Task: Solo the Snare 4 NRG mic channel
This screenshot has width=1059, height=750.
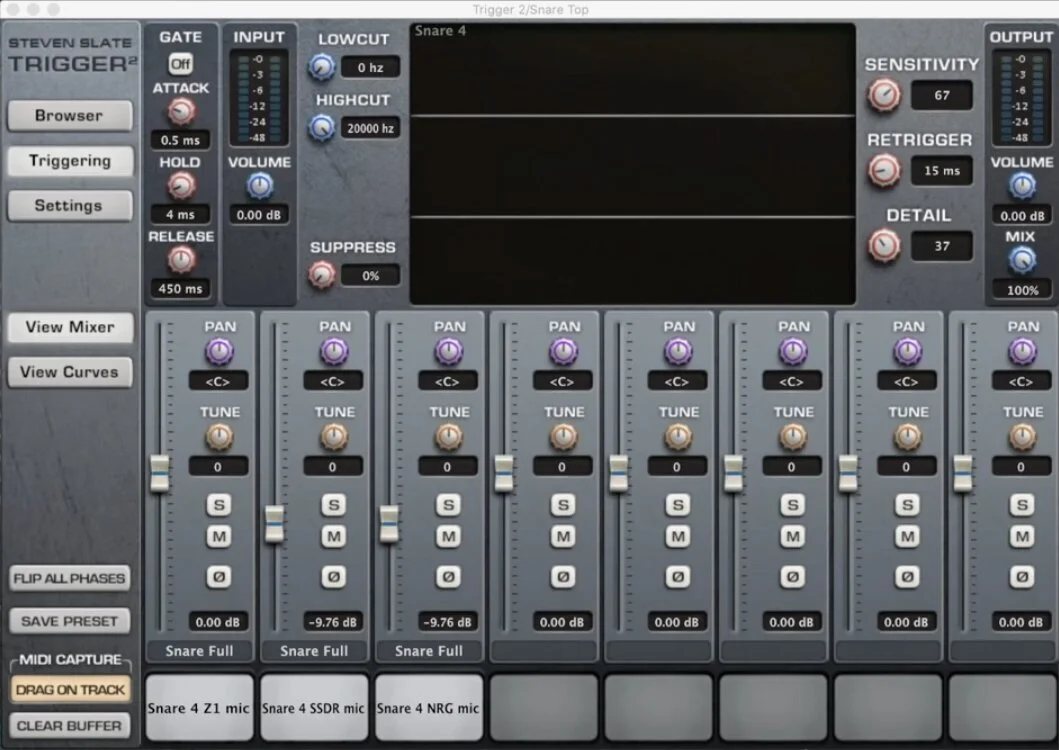Action: pos(448,505)
